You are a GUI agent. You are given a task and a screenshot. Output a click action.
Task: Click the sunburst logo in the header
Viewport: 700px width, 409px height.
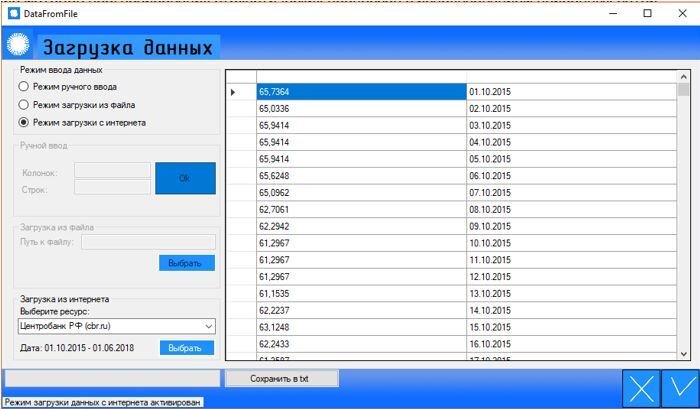[x=18, y=46]
